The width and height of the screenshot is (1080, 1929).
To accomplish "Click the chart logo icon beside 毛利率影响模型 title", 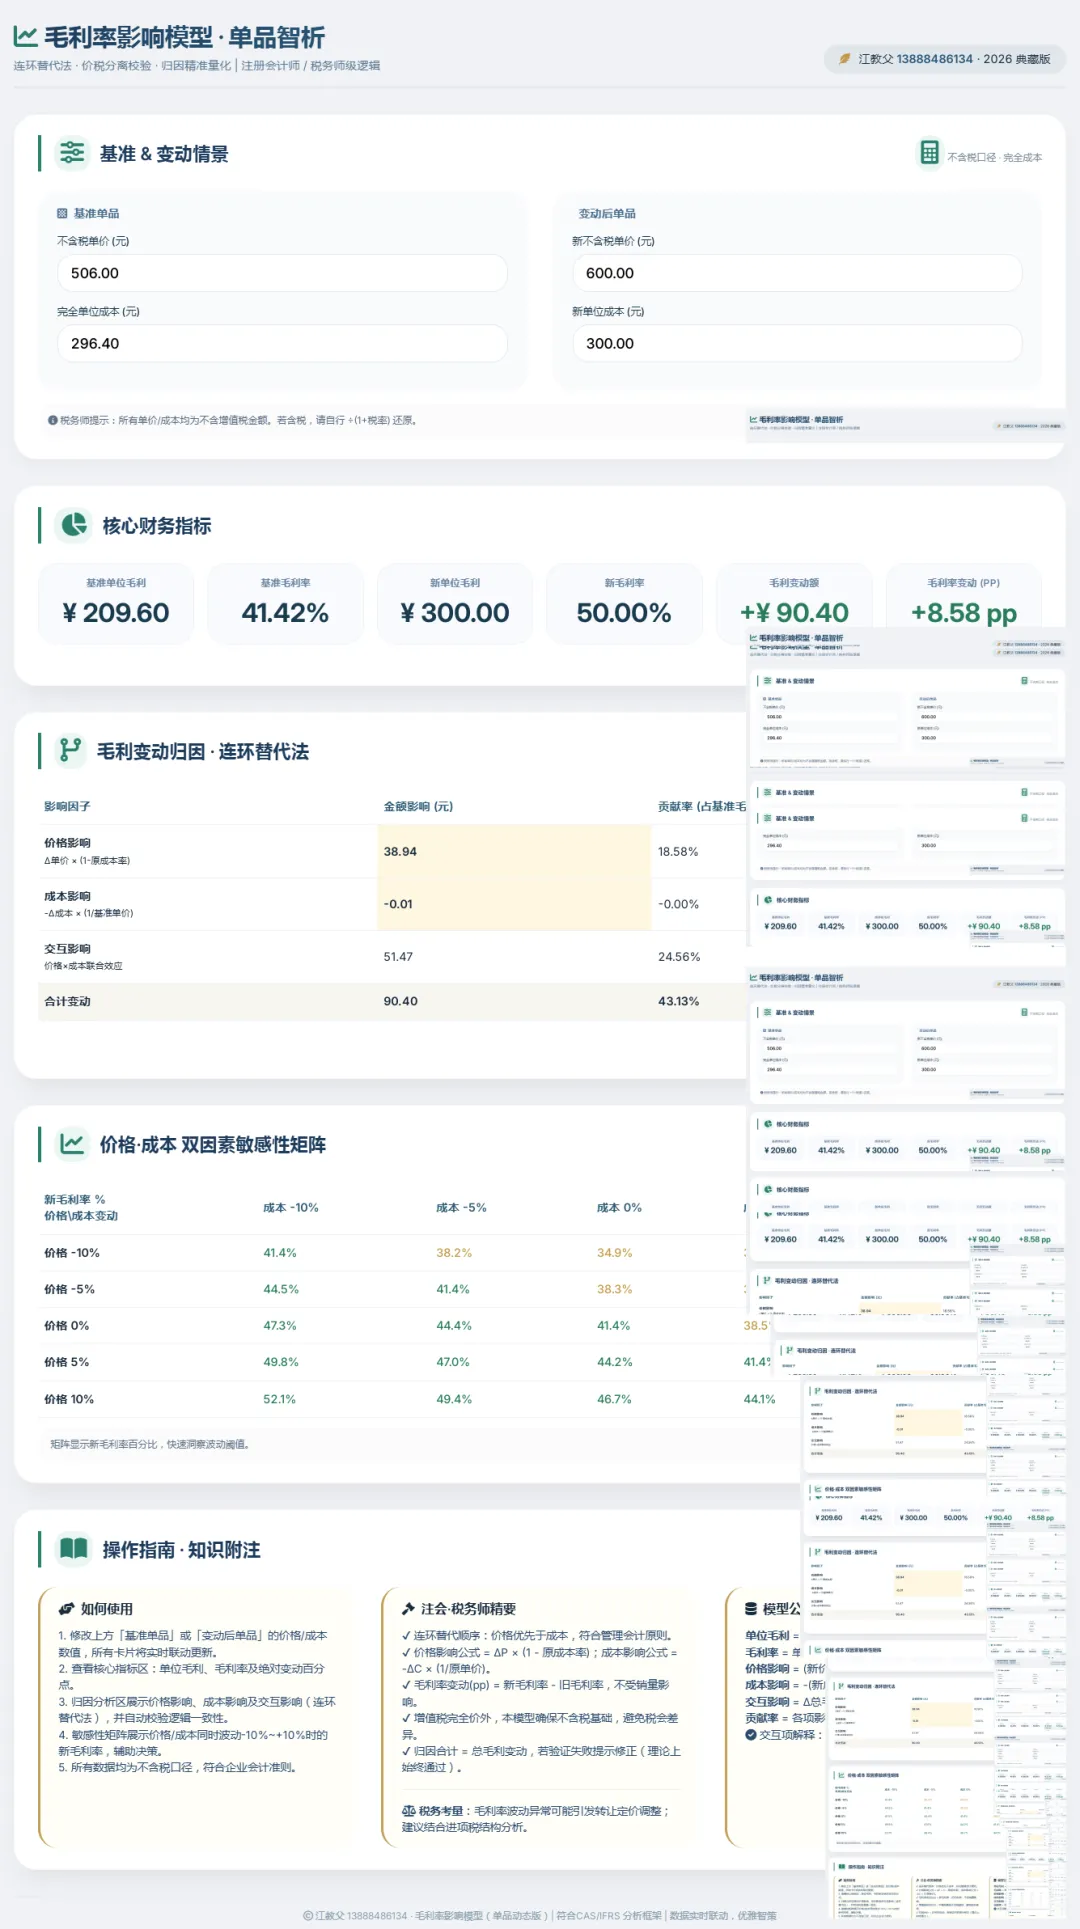I will tap(25, 37).
